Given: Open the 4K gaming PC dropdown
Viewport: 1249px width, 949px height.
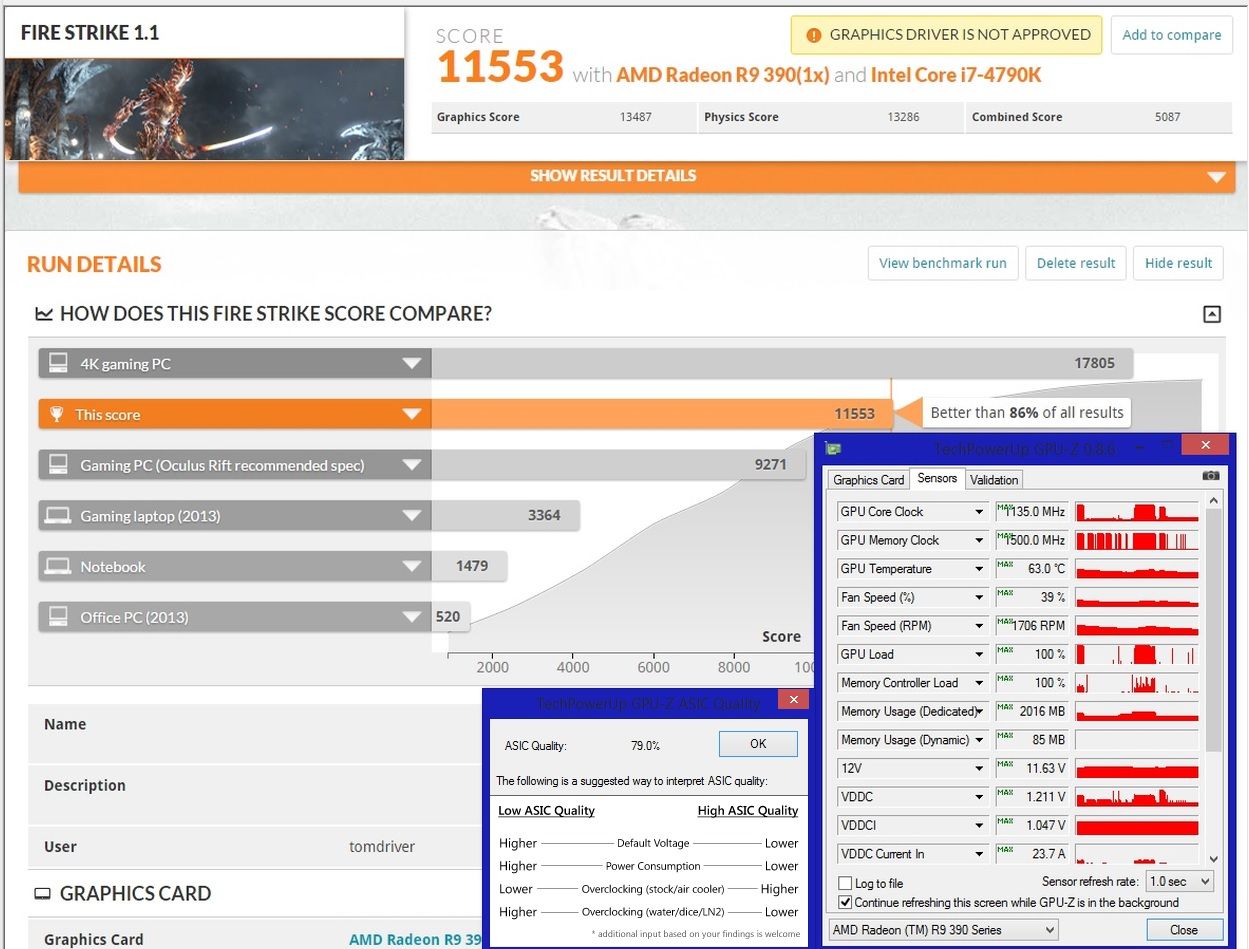Looking at the screenshot, I should (411, 363).
